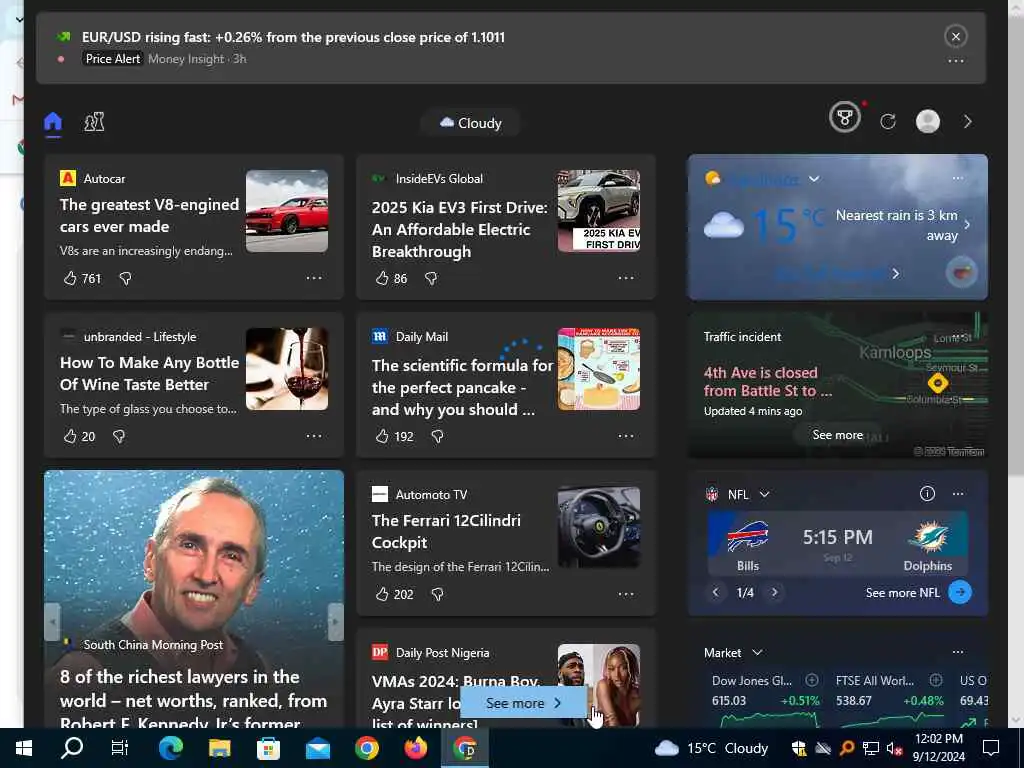
Task: Open more options on the InsideEVs card
Action: pyautogui.click(x=626, y=278)
